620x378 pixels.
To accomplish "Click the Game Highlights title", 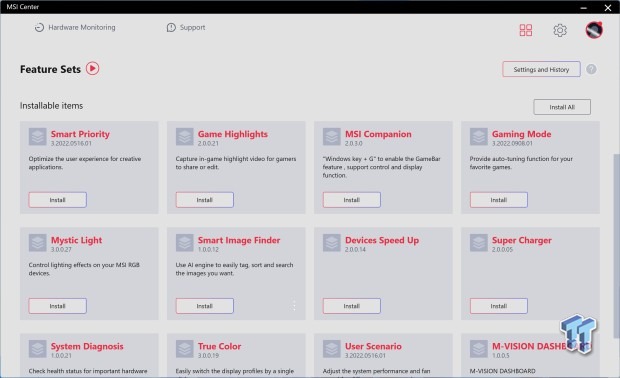I will [x=233, y=134].
